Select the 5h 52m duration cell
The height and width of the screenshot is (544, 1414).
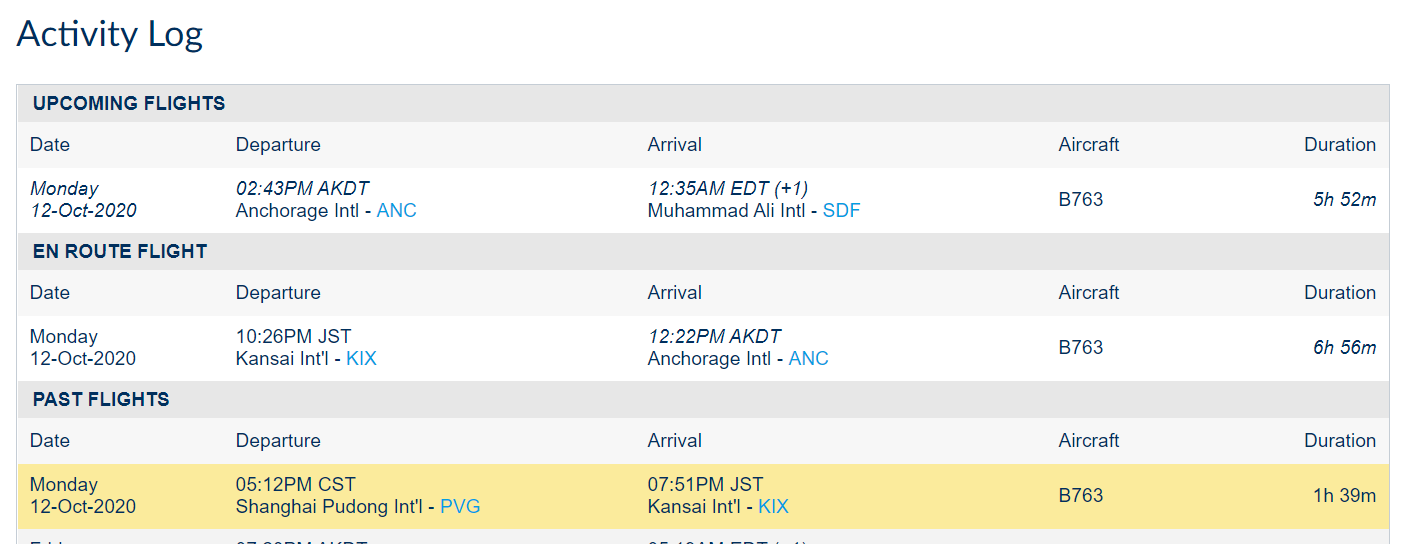[1344, 200]
